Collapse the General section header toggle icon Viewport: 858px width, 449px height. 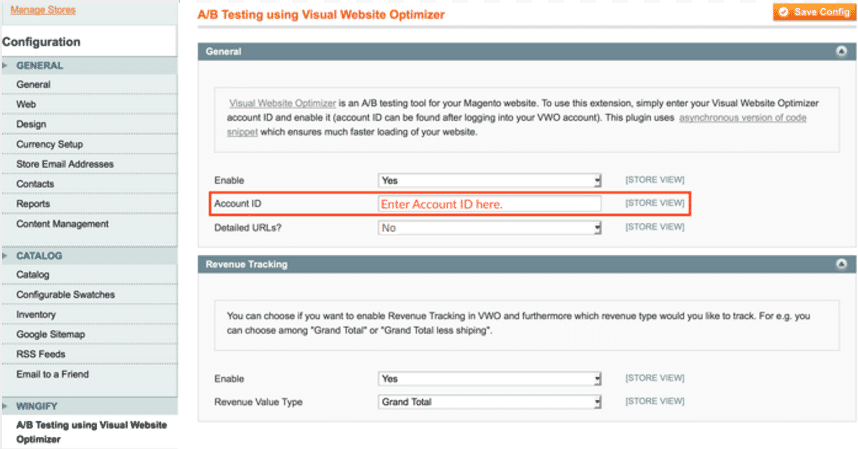coord(842,51)
